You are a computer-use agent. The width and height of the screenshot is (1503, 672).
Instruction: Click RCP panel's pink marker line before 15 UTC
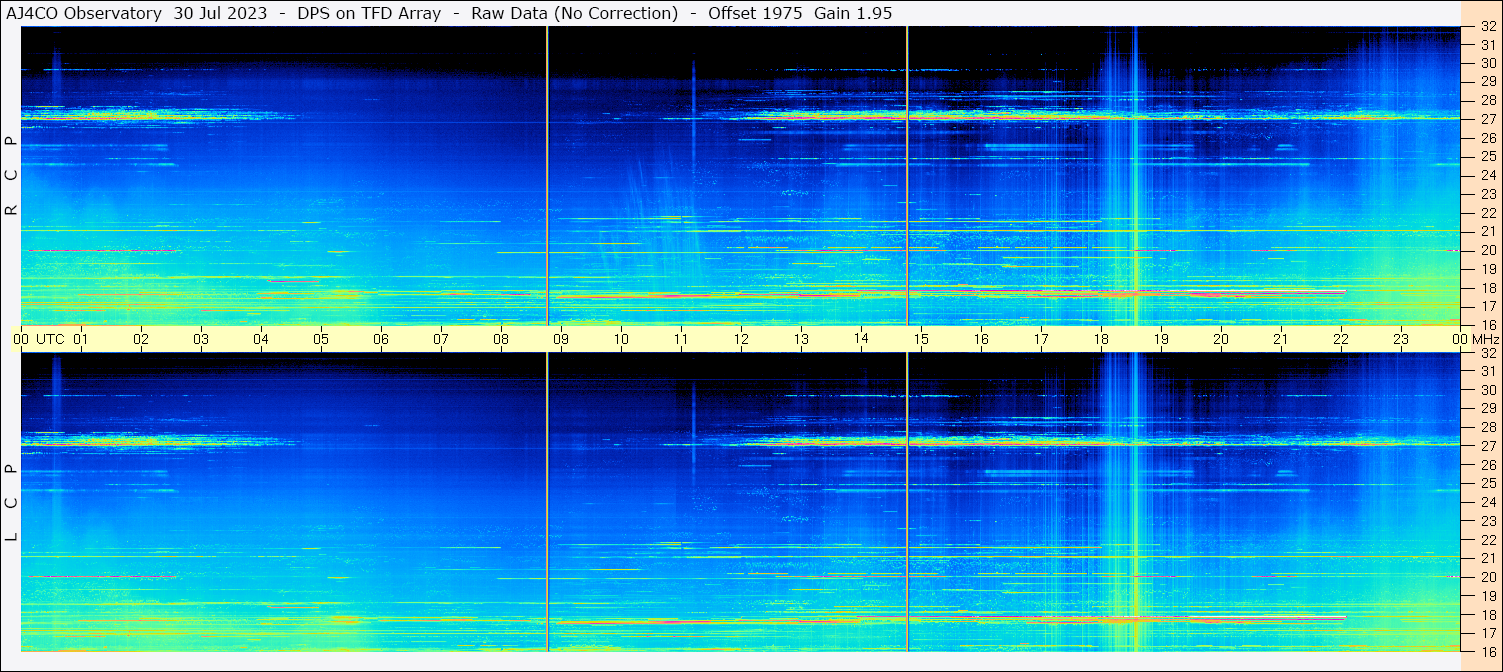click(x=907, y=176)
